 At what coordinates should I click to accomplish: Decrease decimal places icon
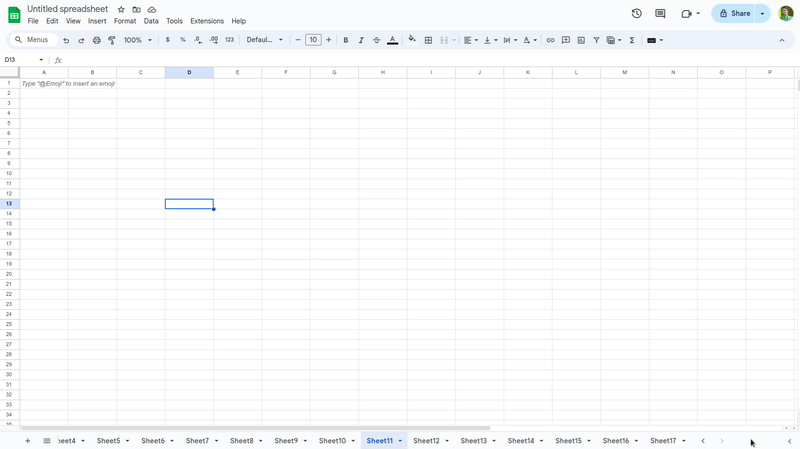coord(198,40)
